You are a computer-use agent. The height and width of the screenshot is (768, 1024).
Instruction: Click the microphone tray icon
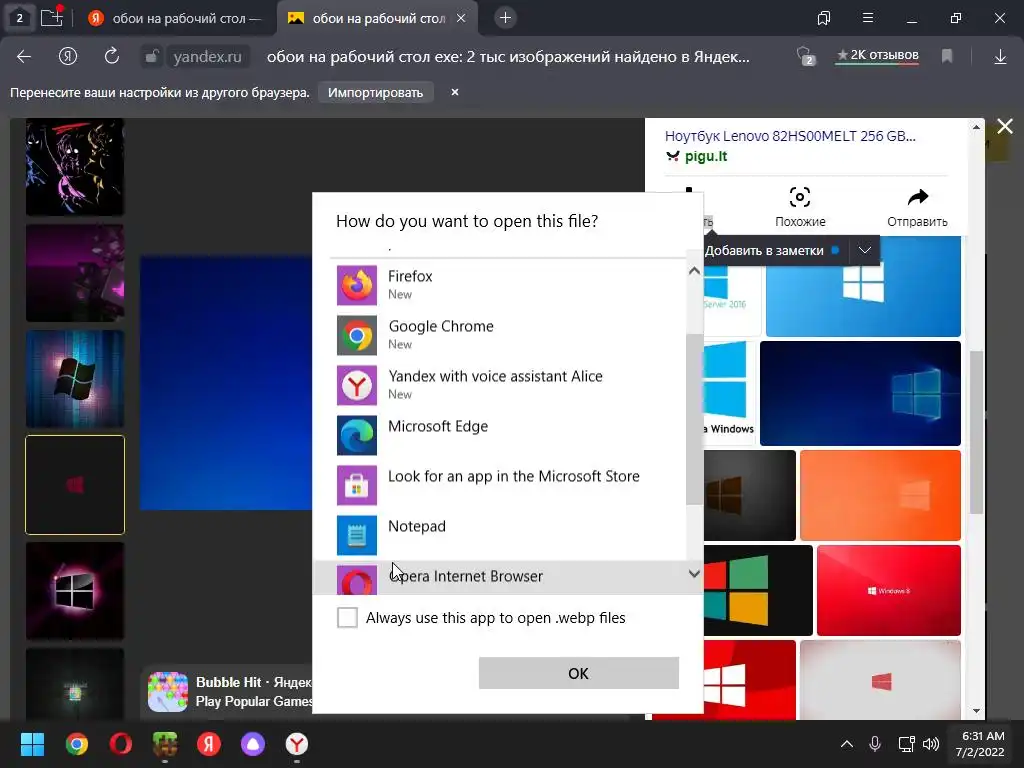[875, 744]
